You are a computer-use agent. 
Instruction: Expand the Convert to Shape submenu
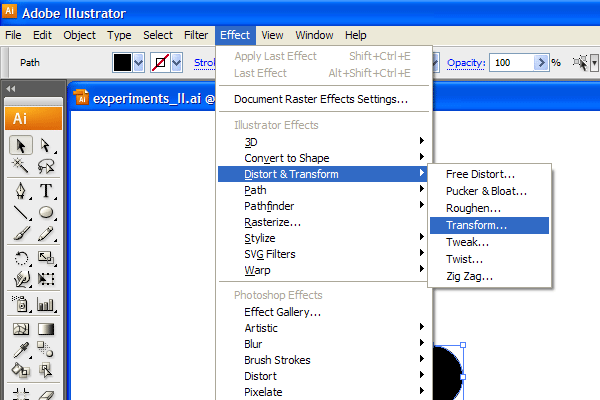pos(324,158)
